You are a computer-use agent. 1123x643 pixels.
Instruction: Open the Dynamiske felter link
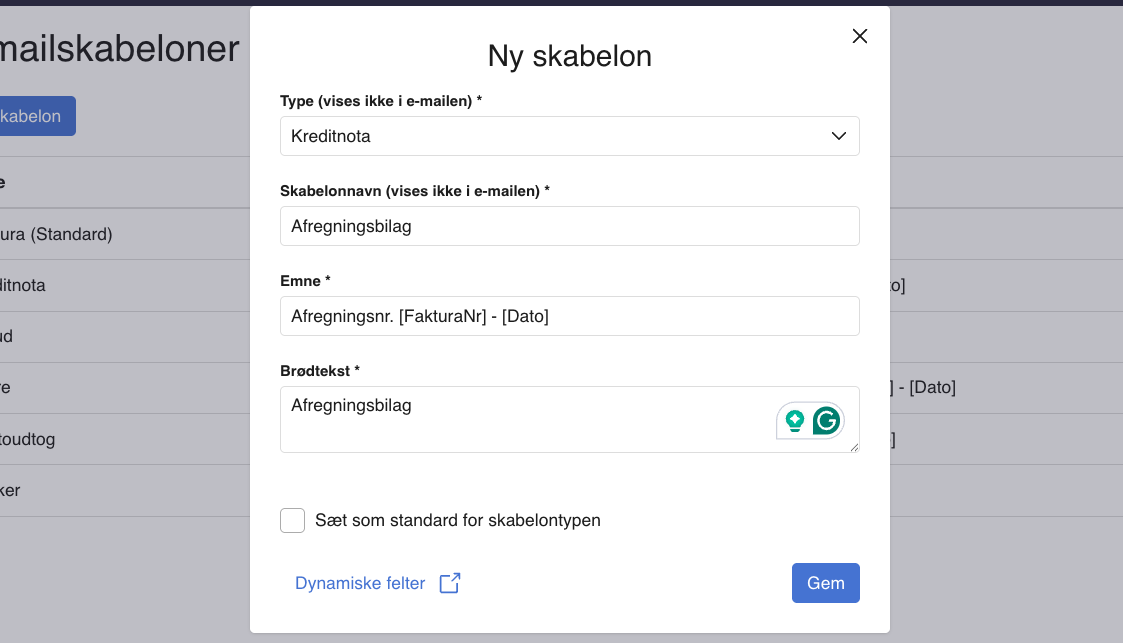(360, 582)
